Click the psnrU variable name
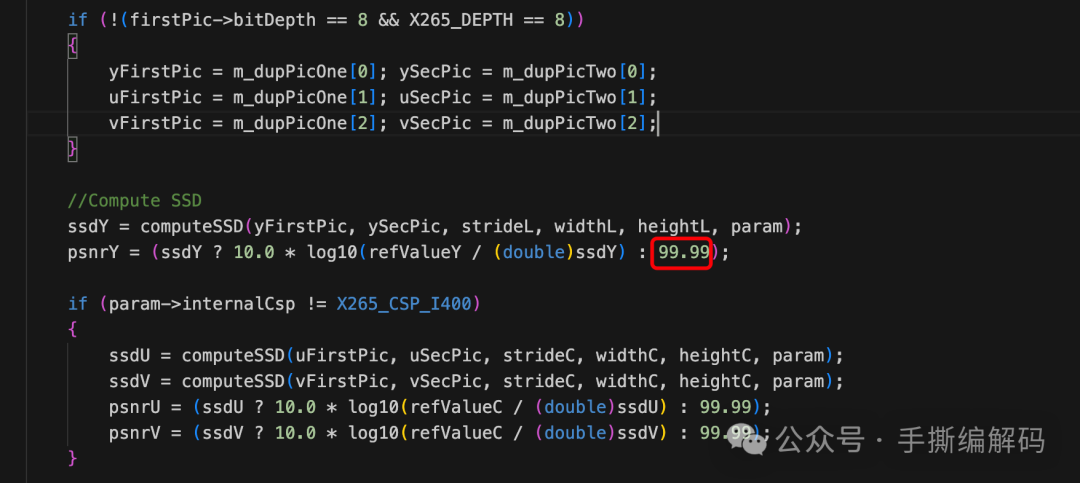Viewport: 1080px width, 483px height. coord(134,407)
